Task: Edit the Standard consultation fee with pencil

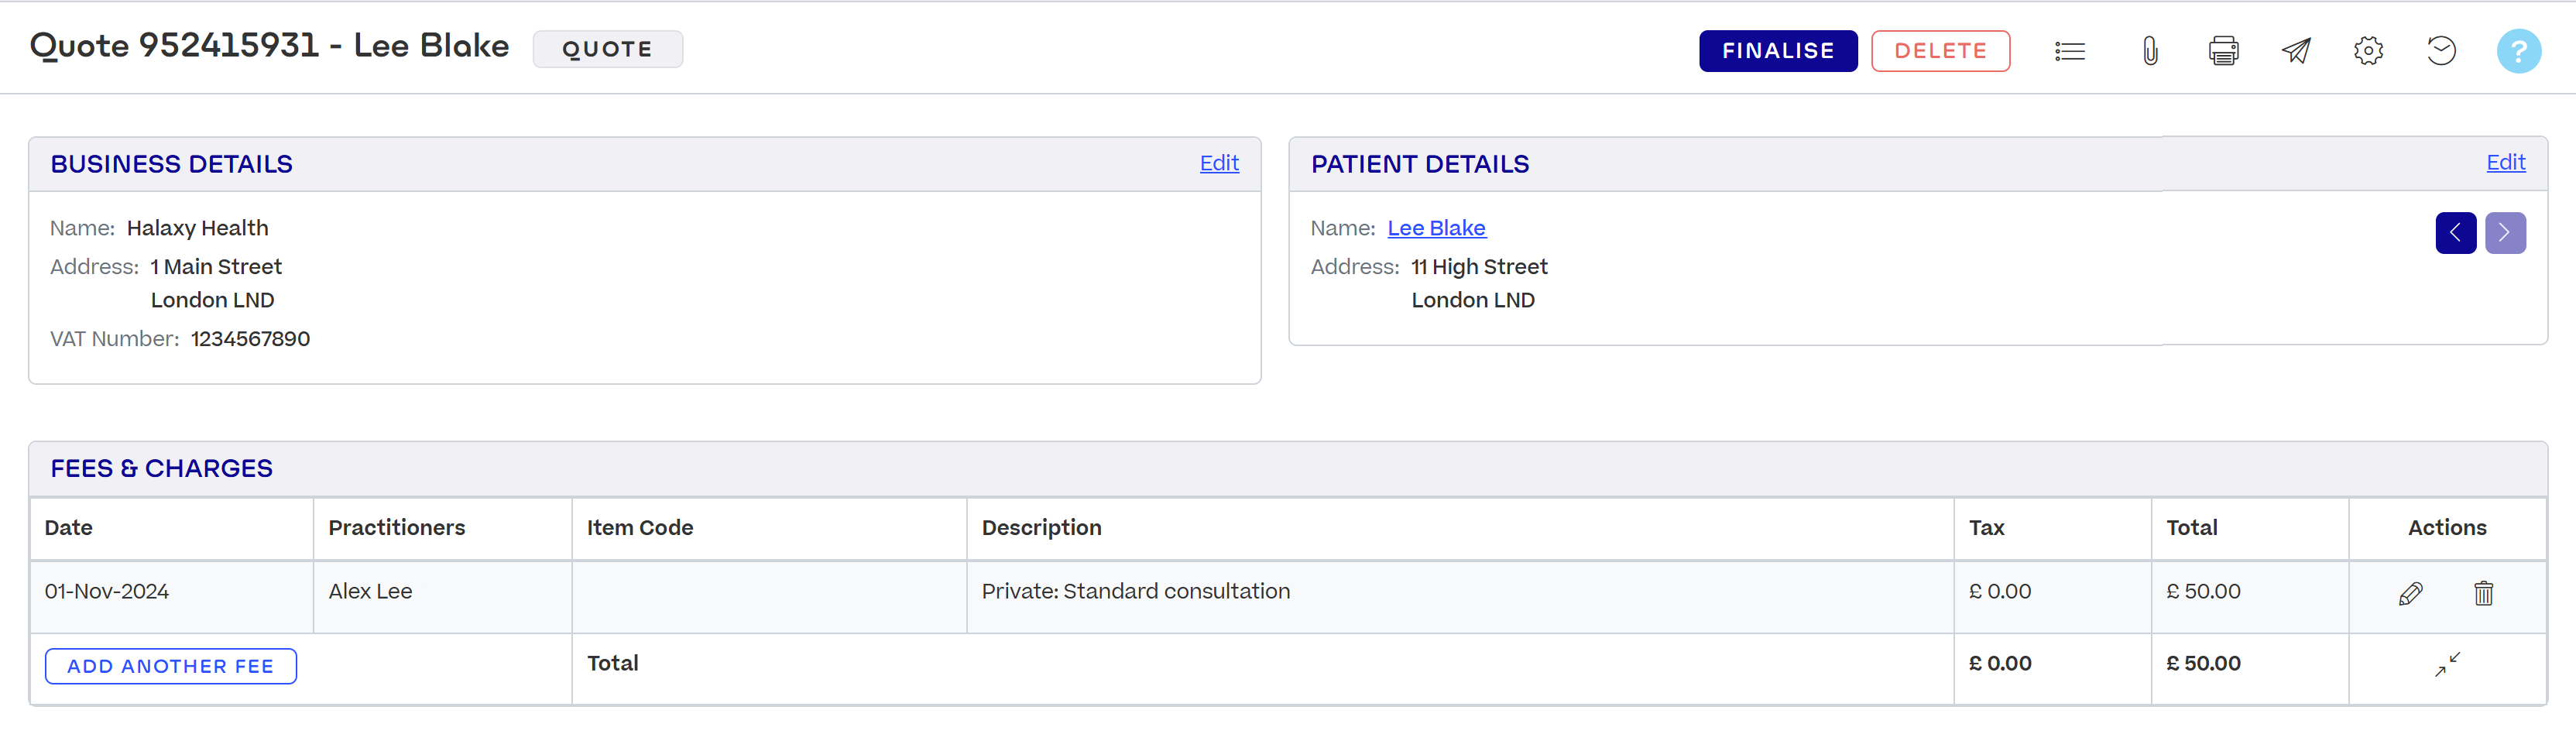Action: [2410, 594]
